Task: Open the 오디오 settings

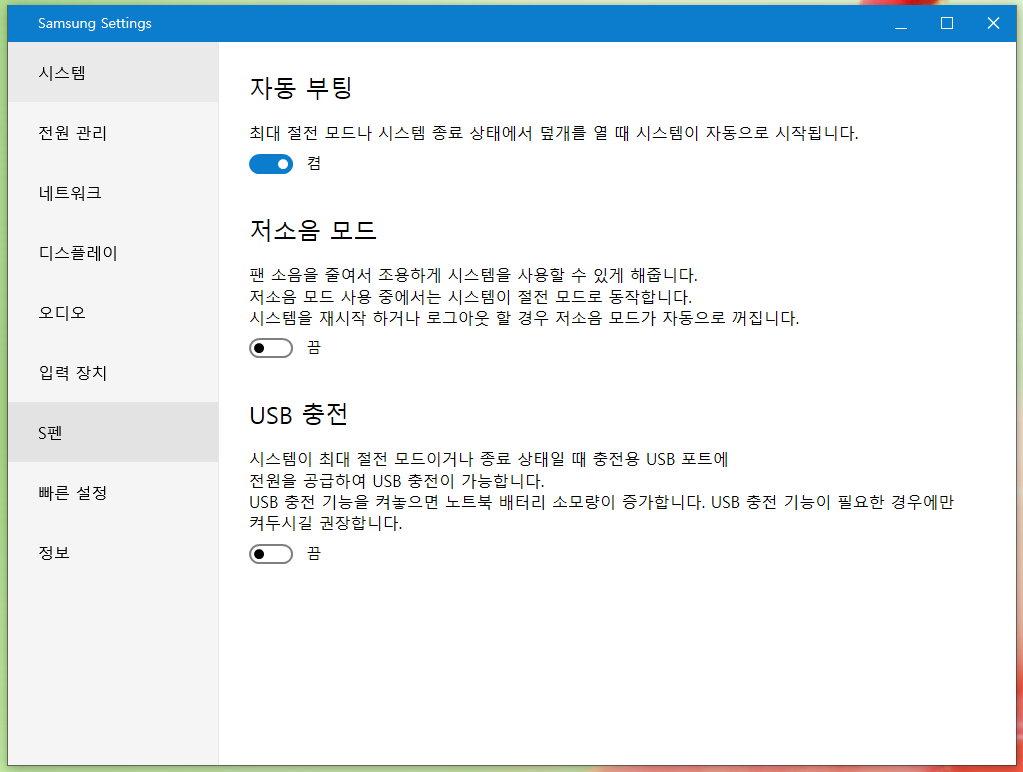Action: click(114, 313)
